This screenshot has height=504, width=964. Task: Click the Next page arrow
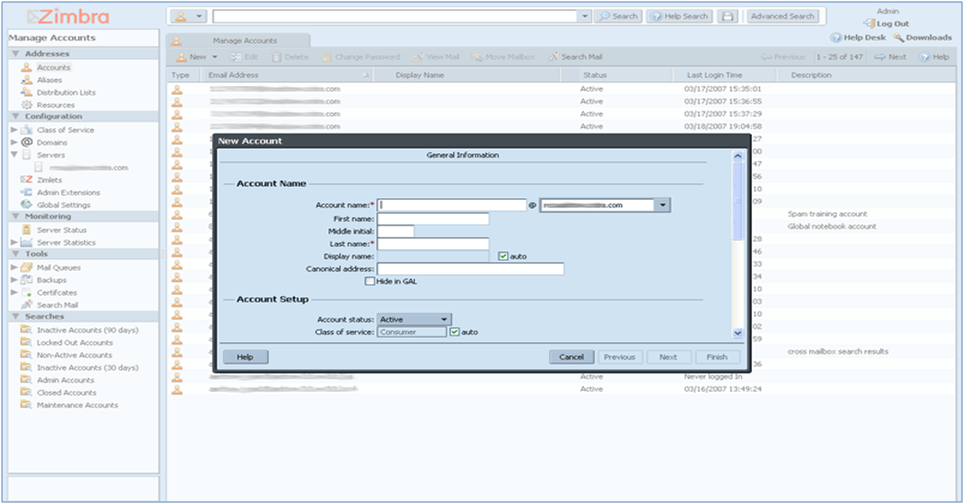click(880, 57)
